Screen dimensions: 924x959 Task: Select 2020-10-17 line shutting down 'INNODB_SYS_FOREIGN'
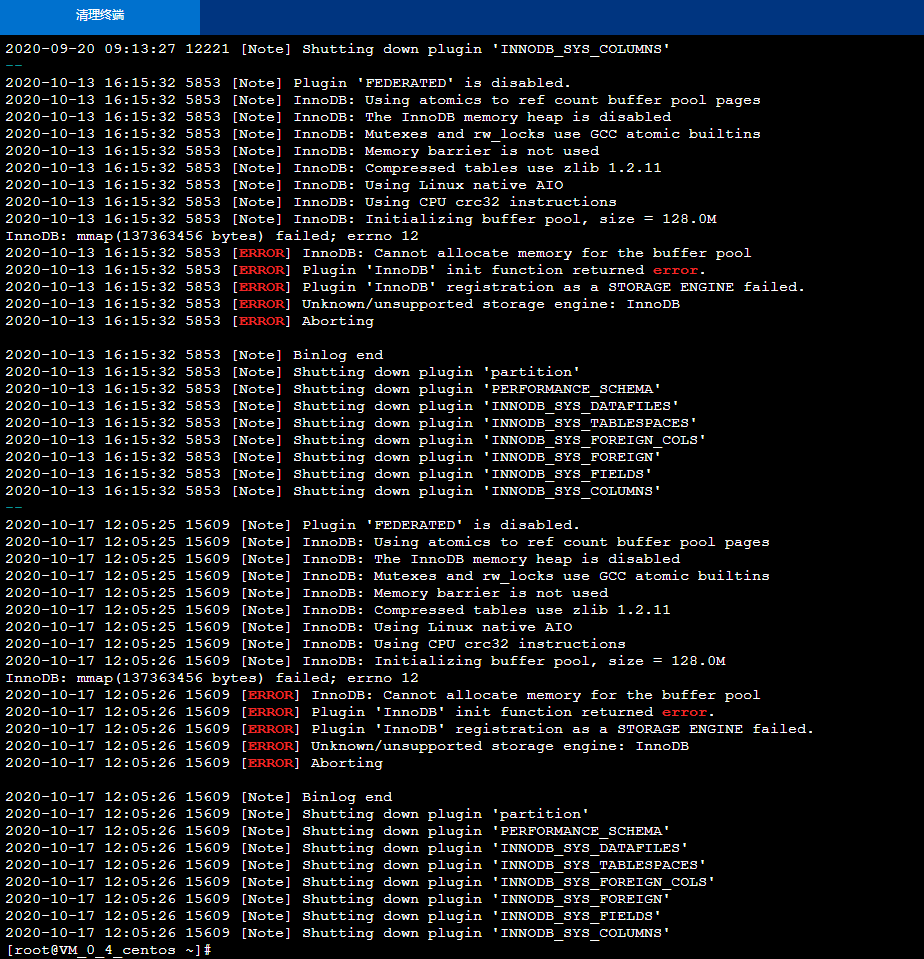point(338,899)
